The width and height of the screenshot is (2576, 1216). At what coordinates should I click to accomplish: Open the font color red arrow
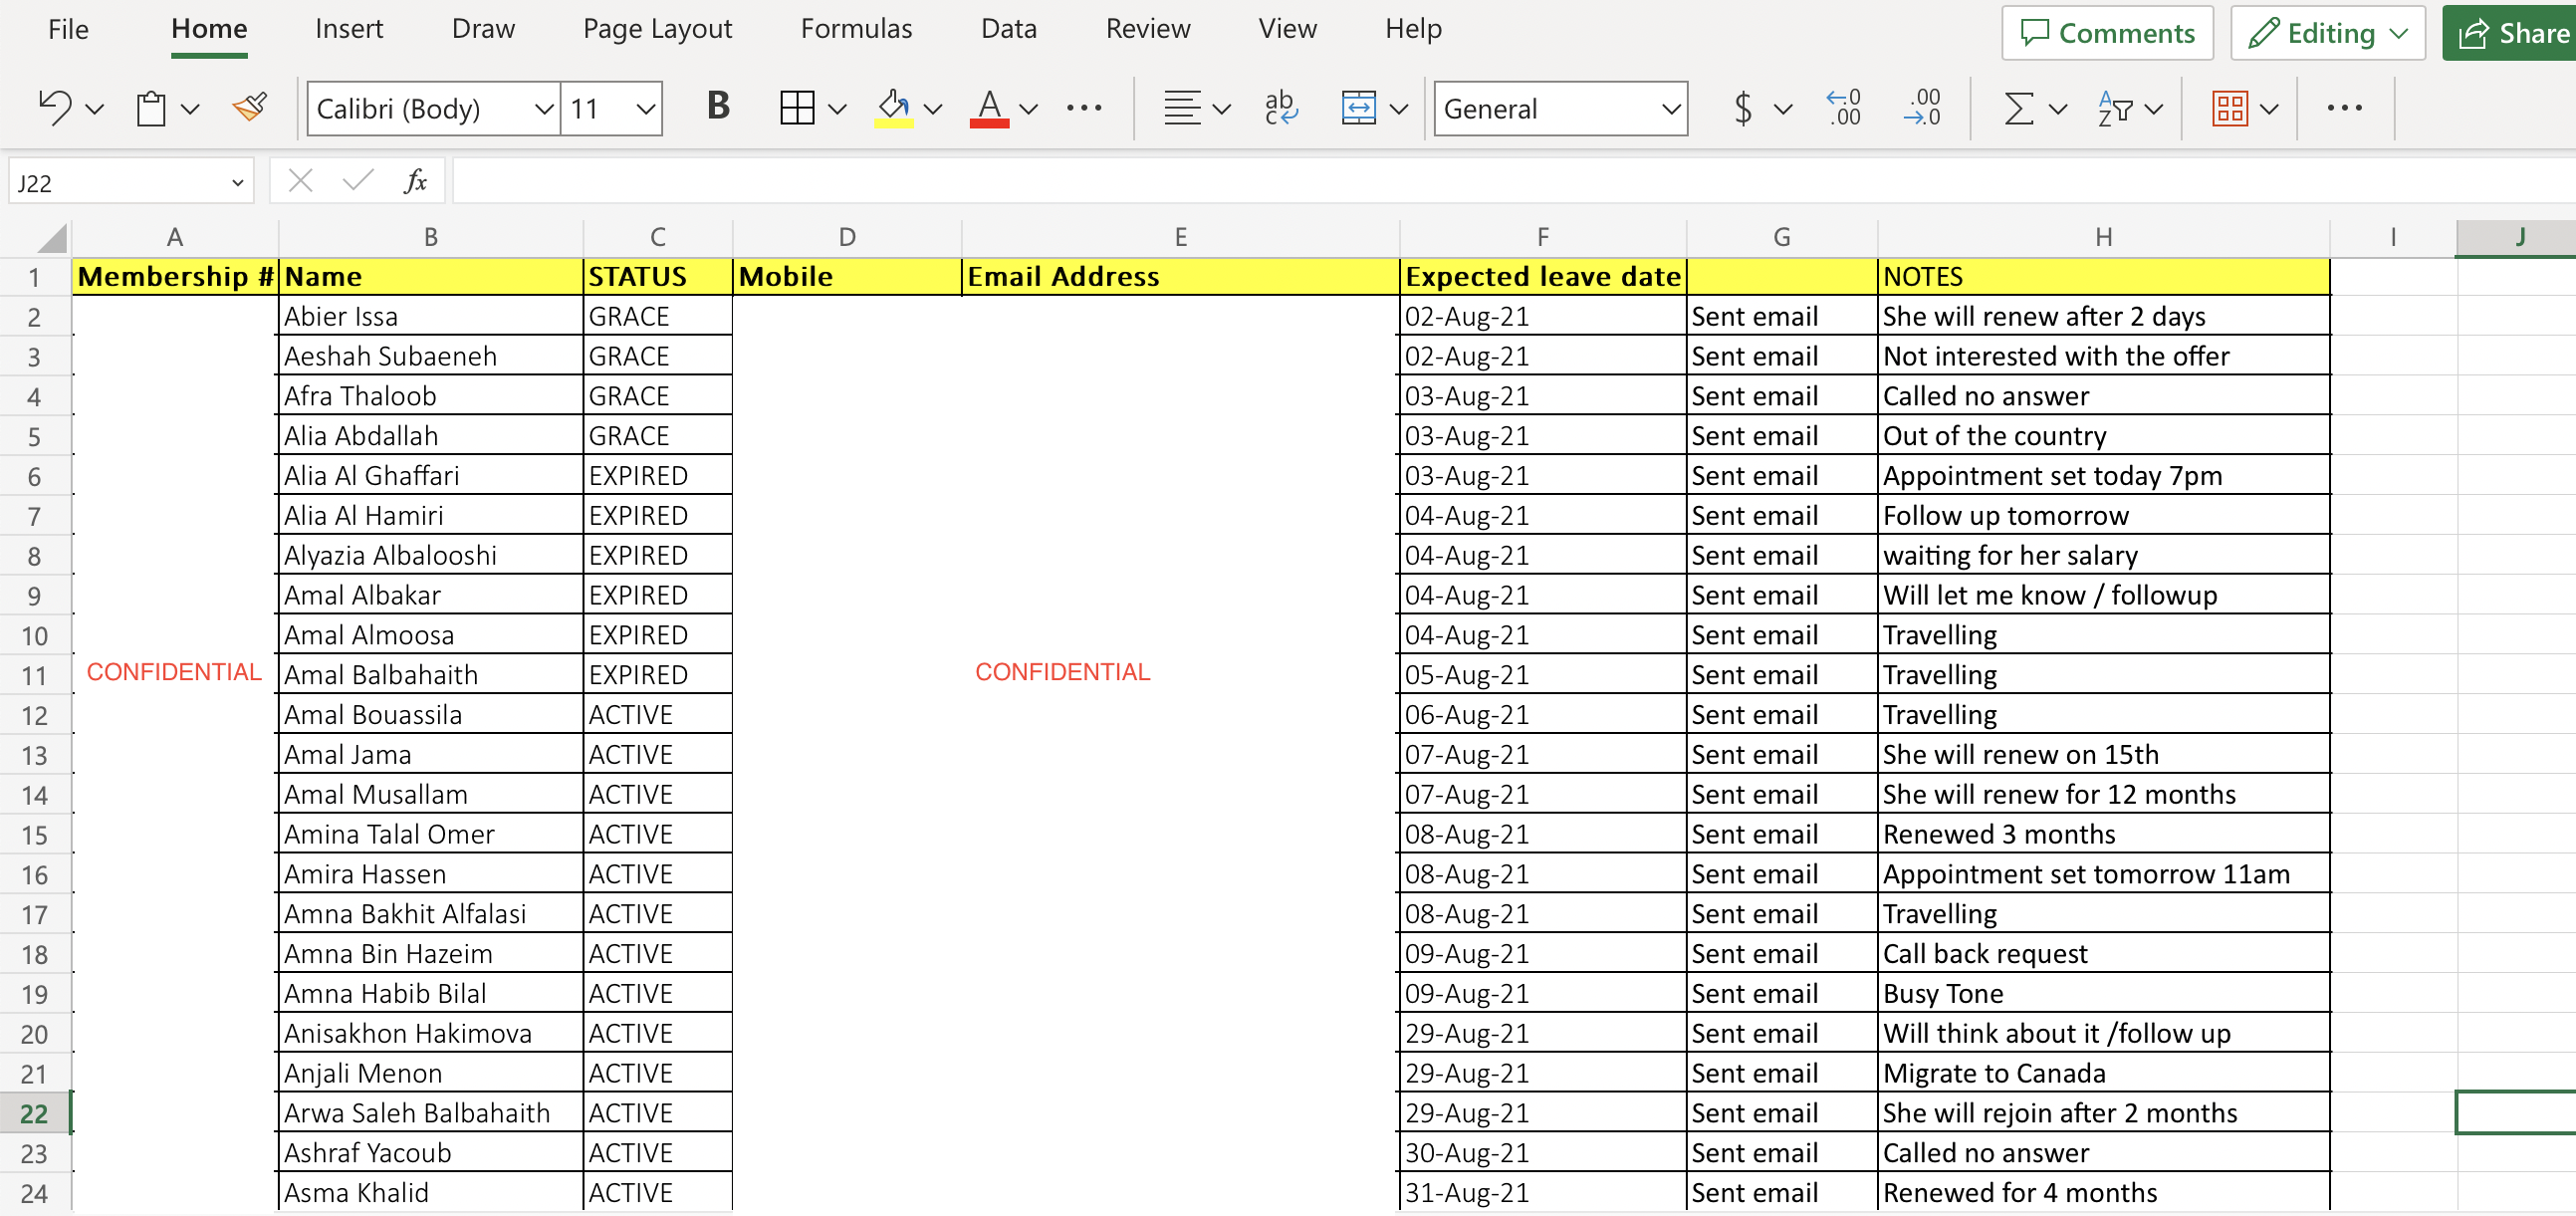pyautogui.click(x=1028, y=108)
